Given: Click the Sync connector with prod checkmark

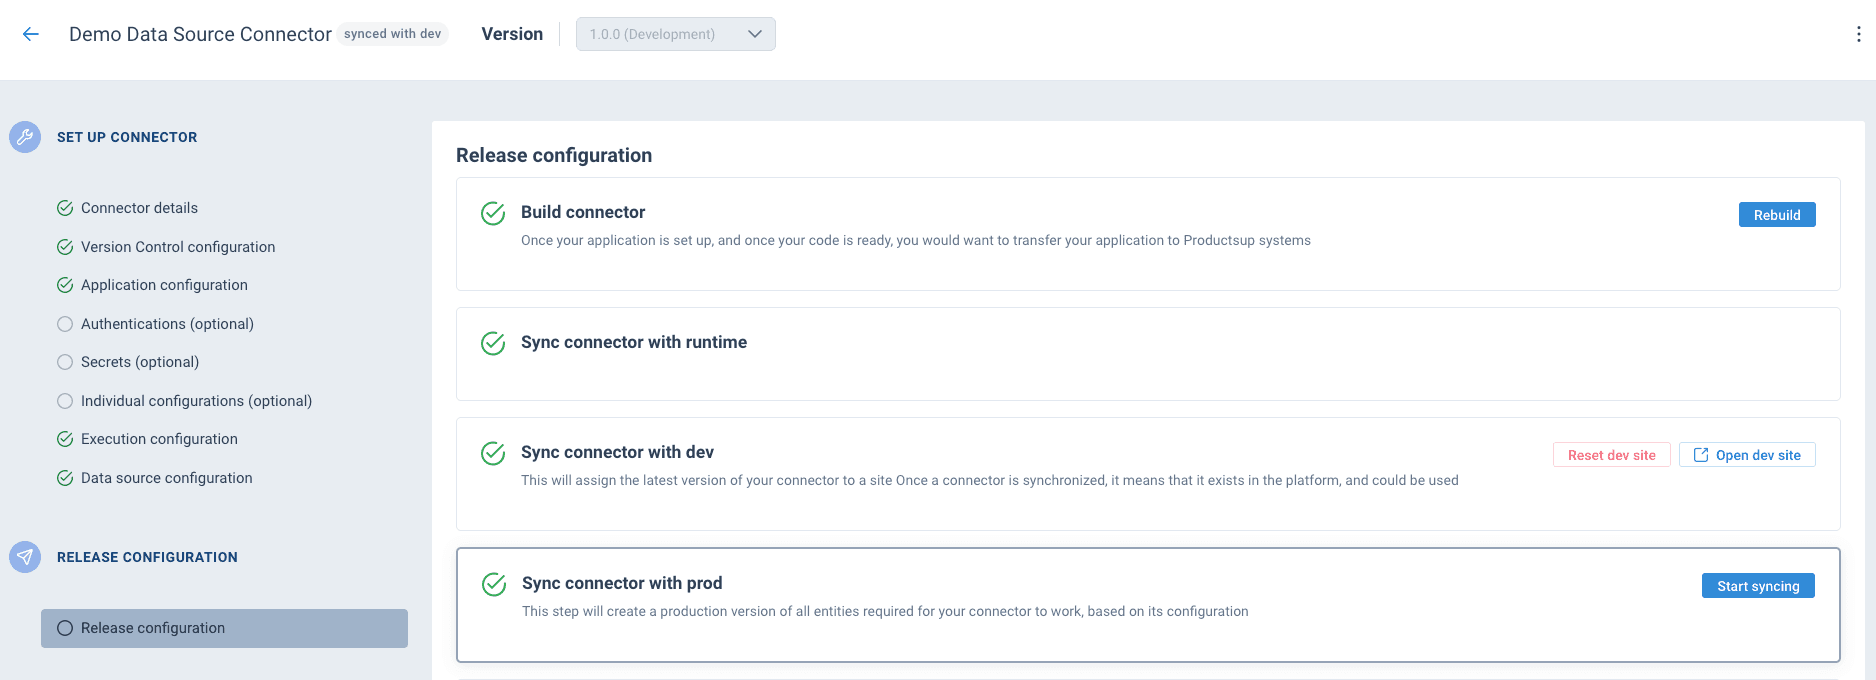Looking at the screenshot, I should click(x=494, y=584).
